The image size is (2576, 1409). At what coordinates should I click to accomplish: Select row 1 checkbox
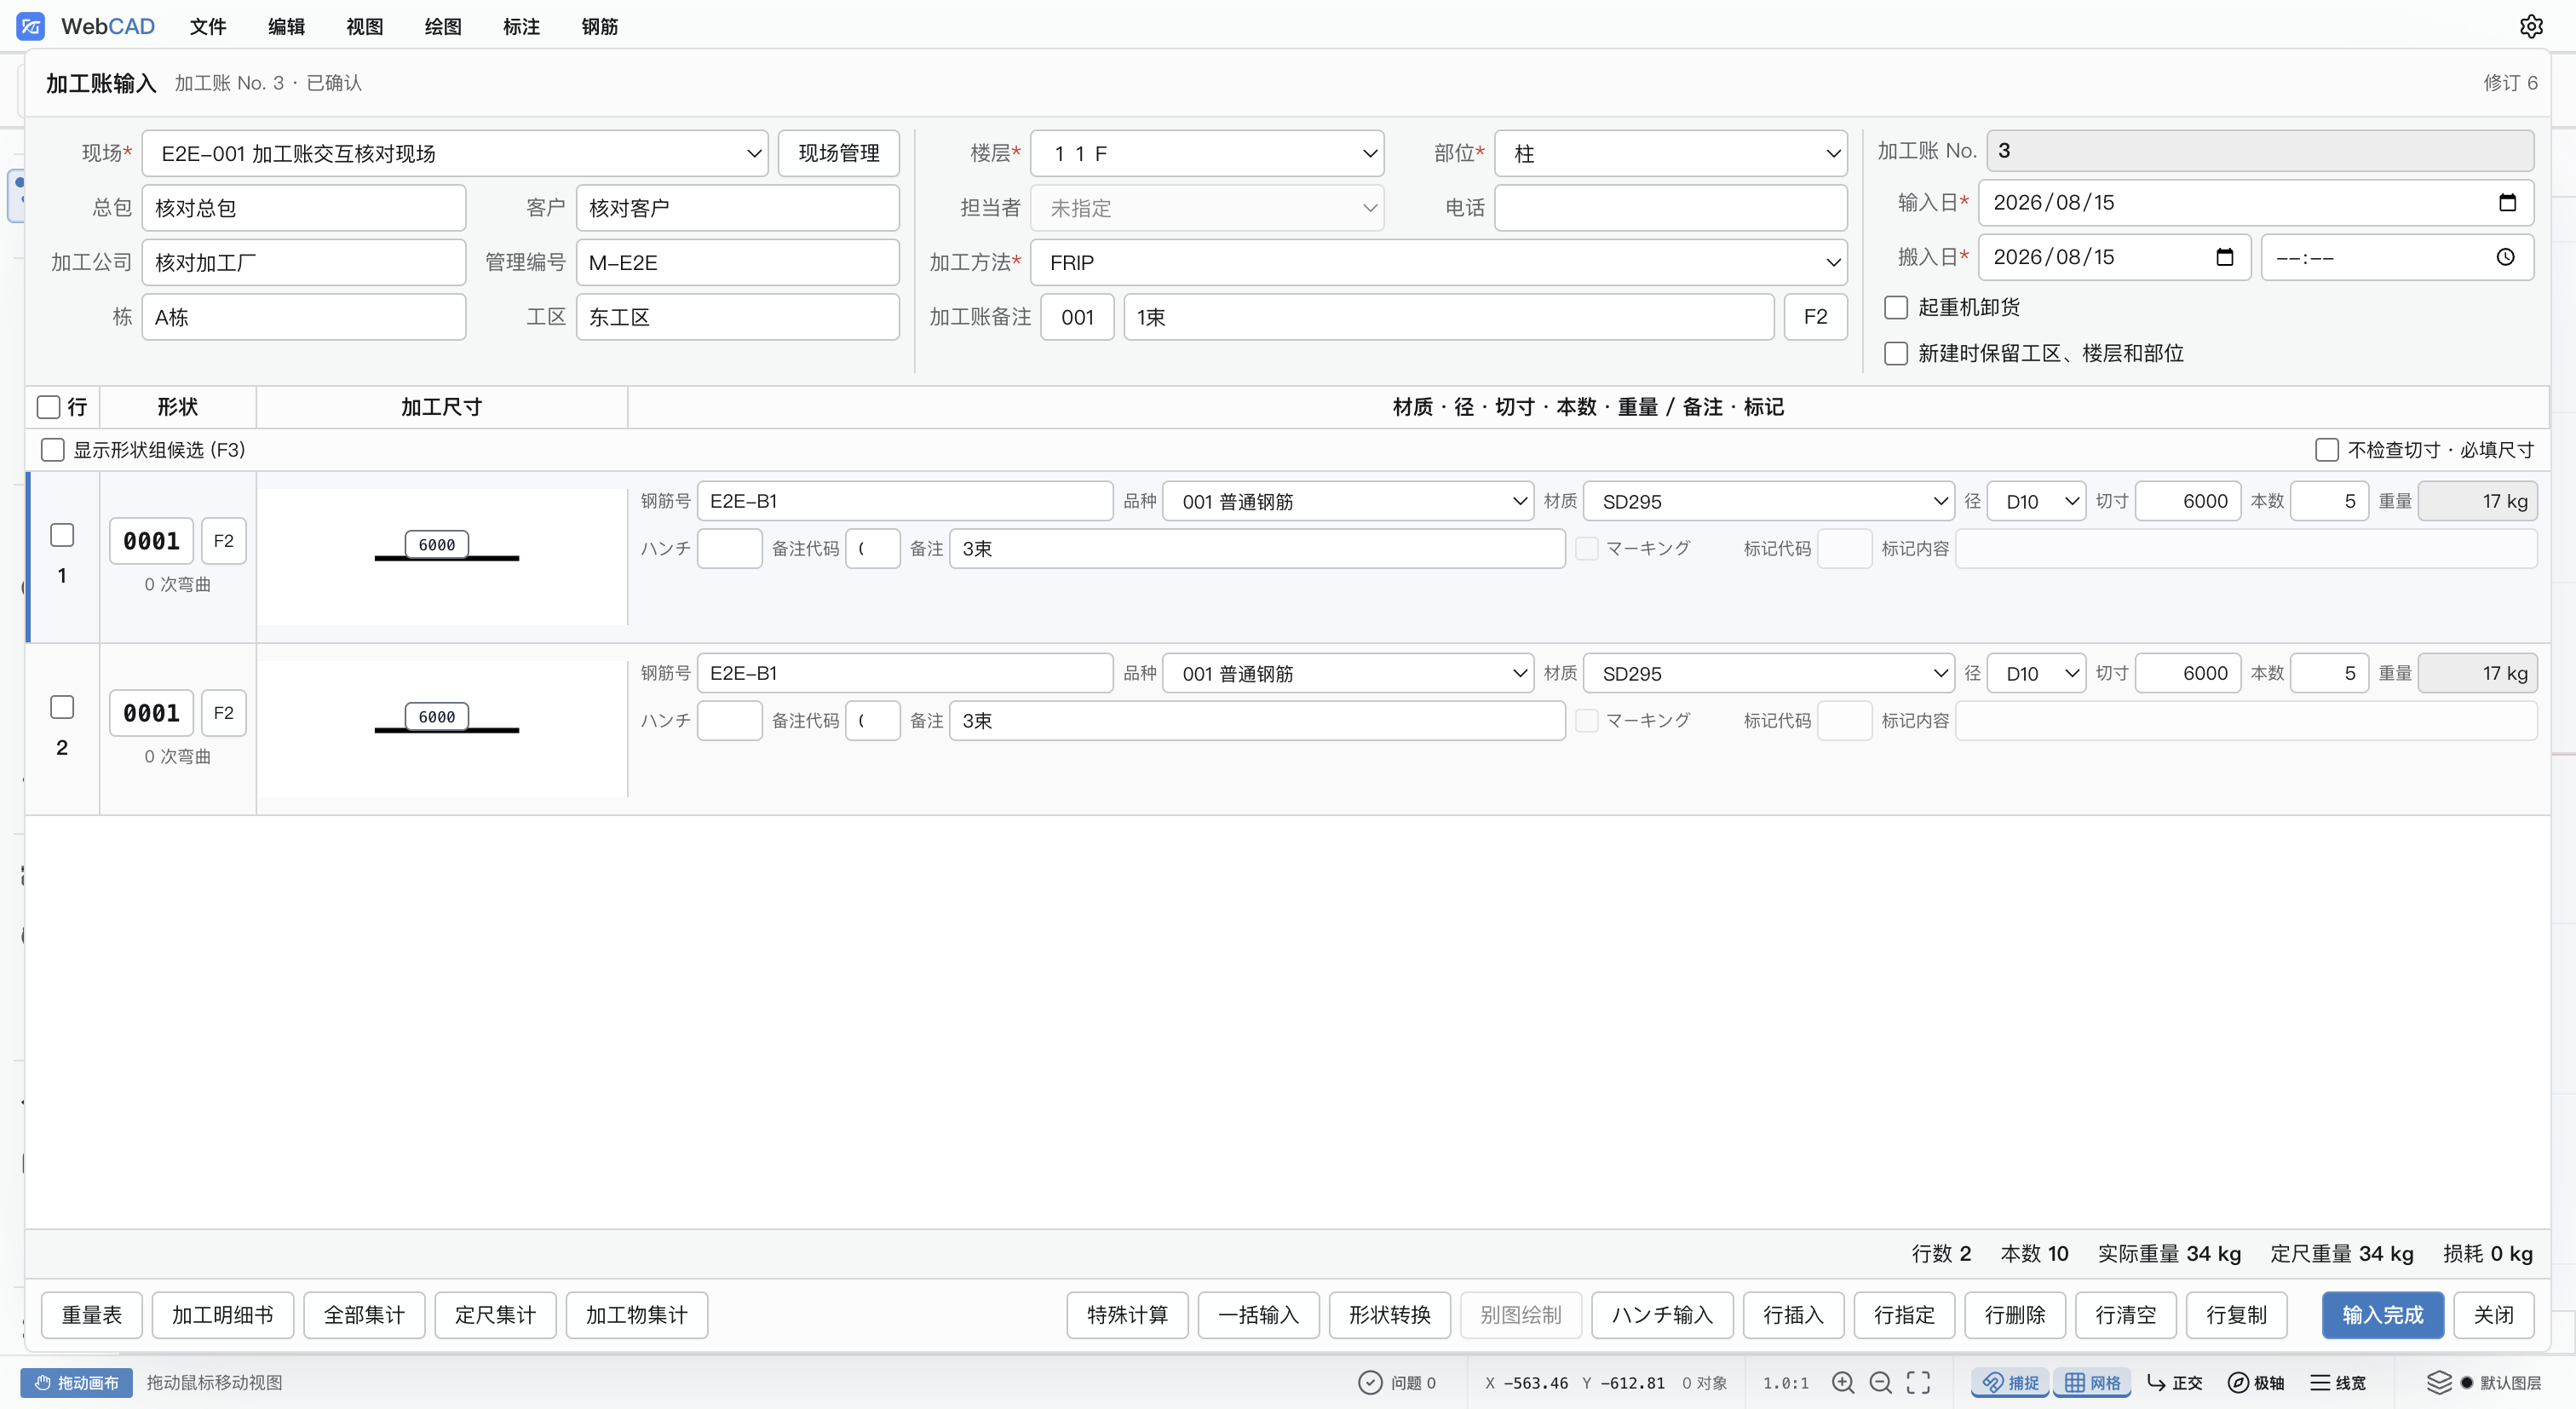pyautogui.click(x=62, y=535)
